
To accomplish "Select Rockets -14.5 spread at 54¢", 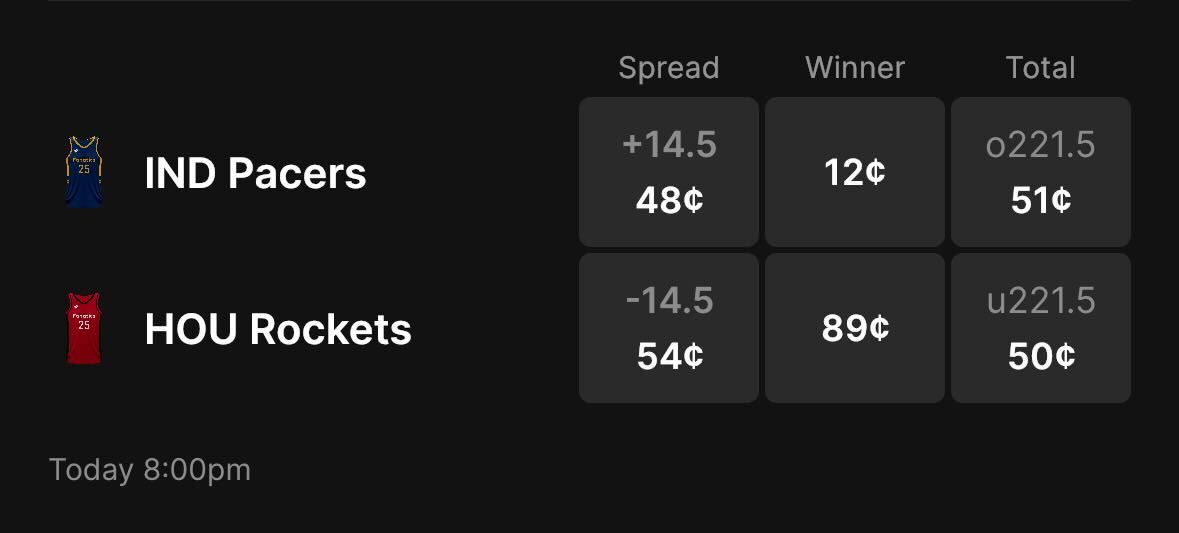I will tap(669, 328).
